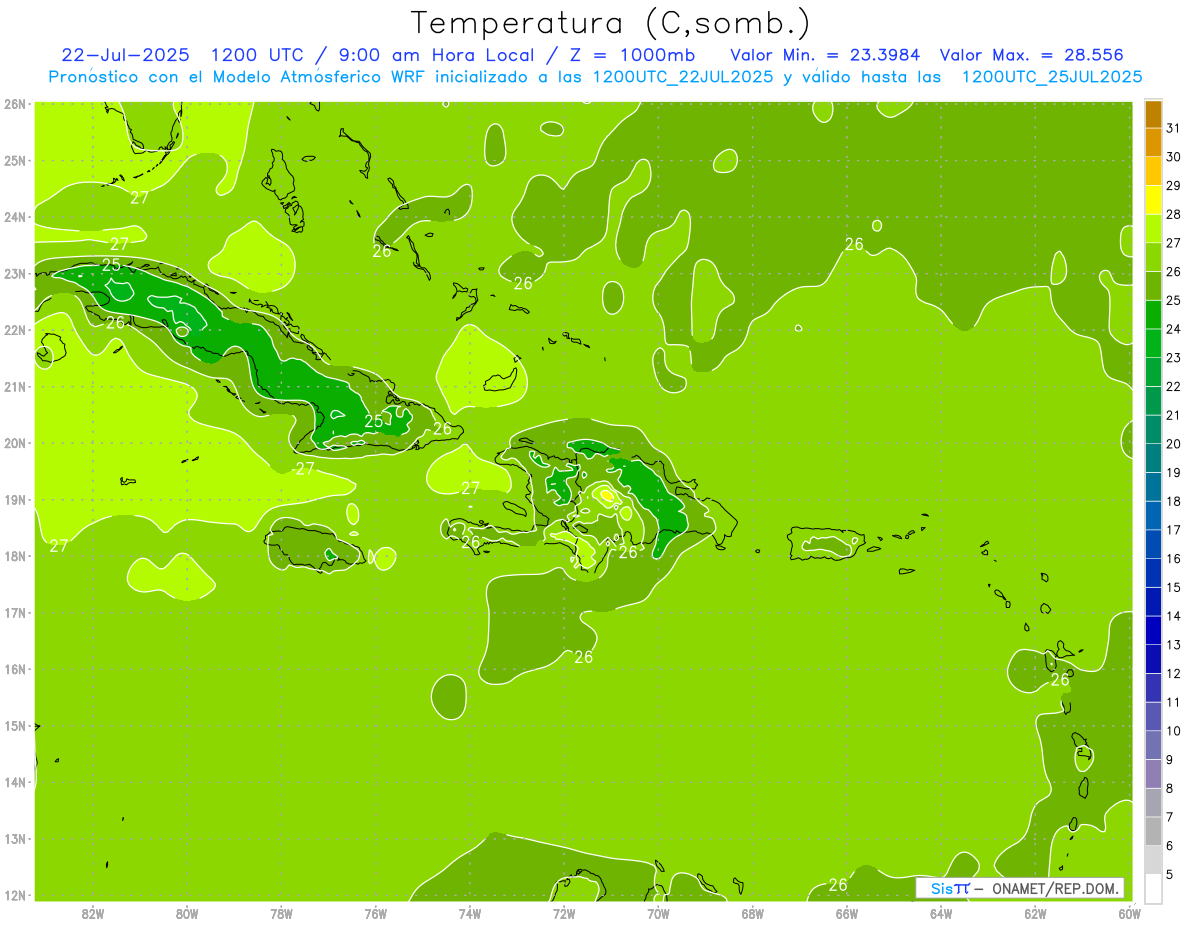Click the orange legend swatch between 30 and 31

pos(1153,142)
